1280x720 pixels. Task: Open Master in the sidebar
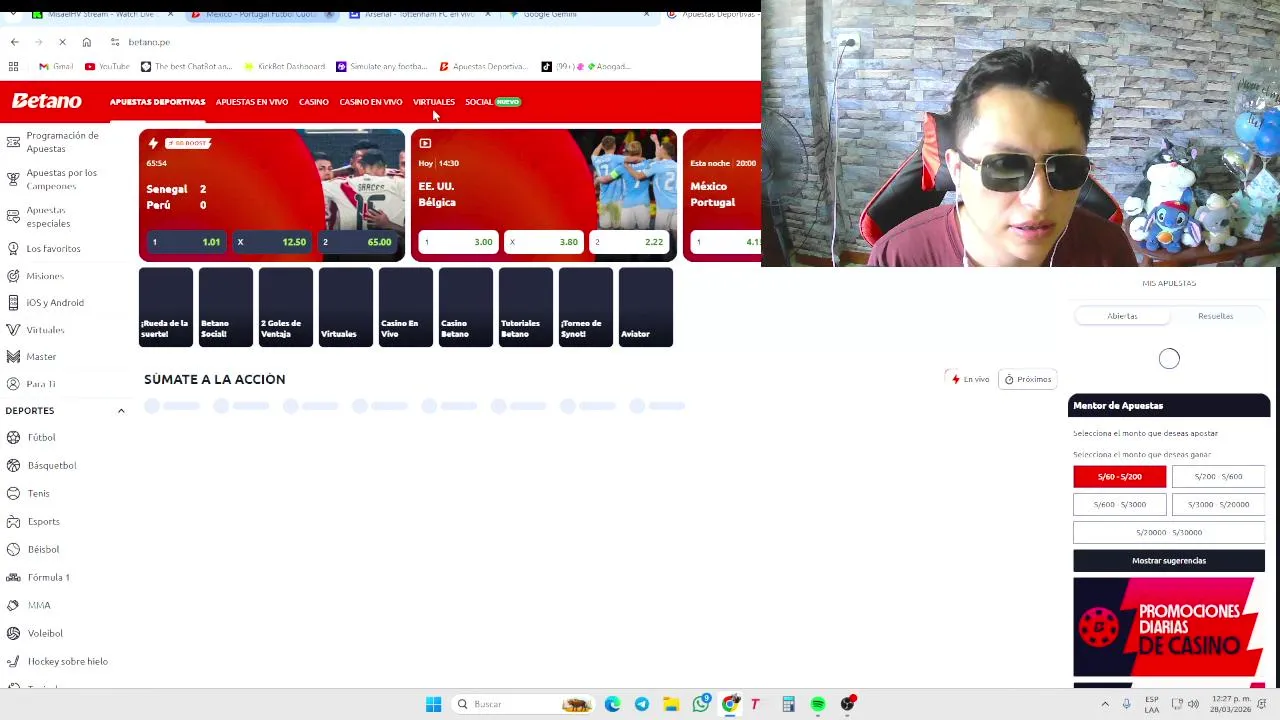tap(41, 356)
